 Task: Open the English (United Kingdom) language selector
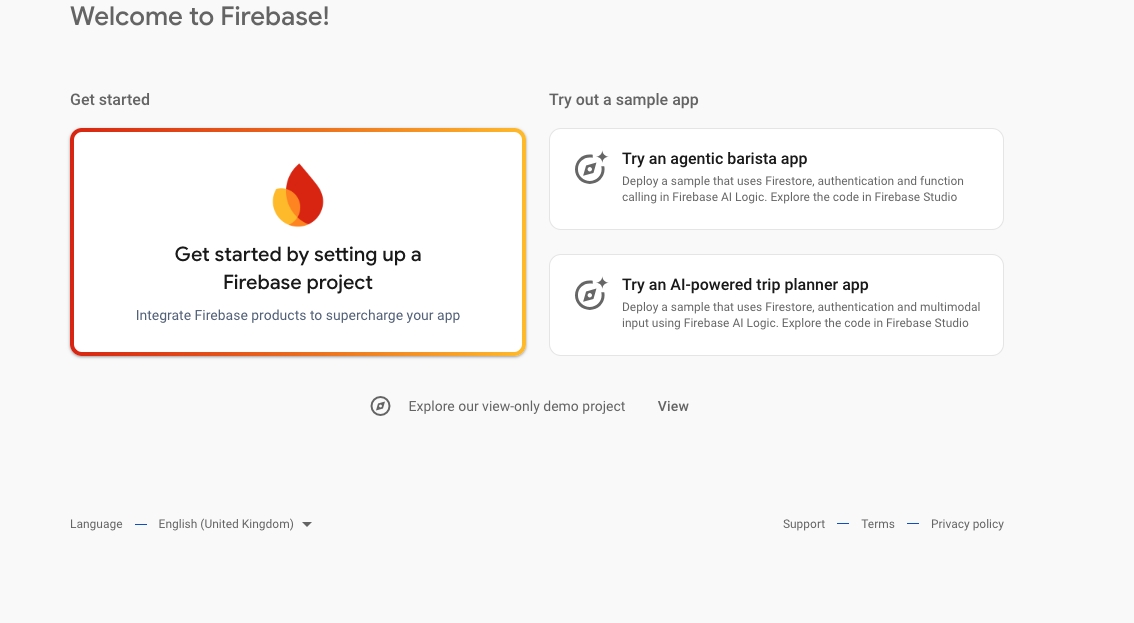226,524
